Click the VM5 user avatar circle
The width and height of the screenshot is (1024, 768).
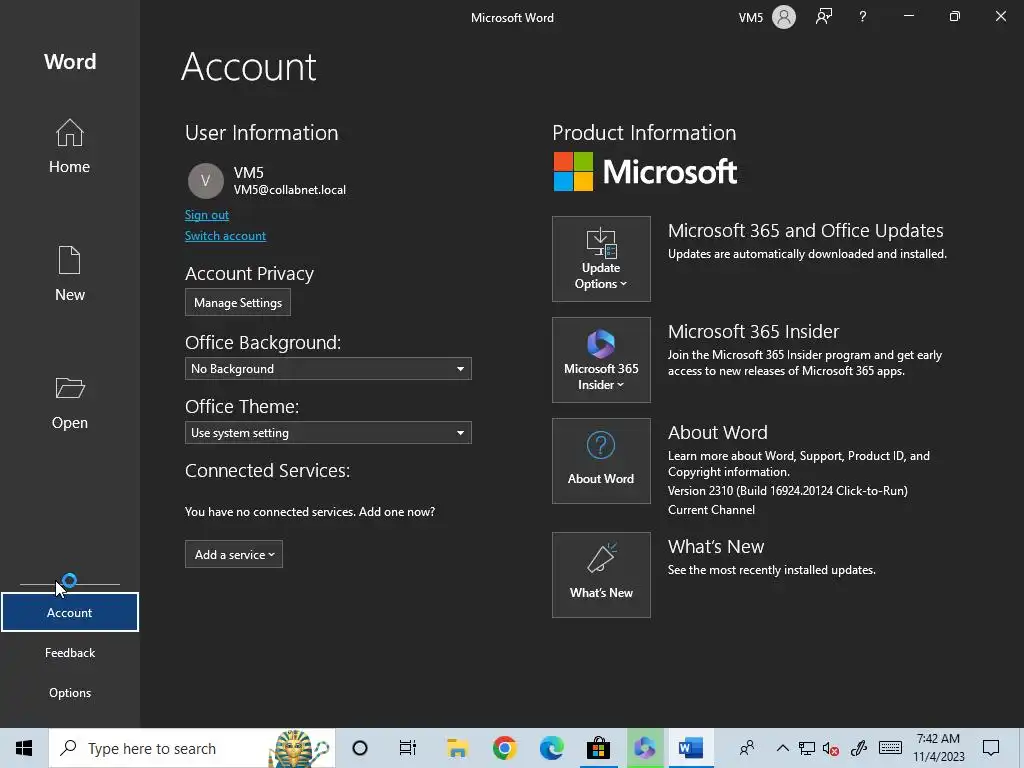(206, 181)
